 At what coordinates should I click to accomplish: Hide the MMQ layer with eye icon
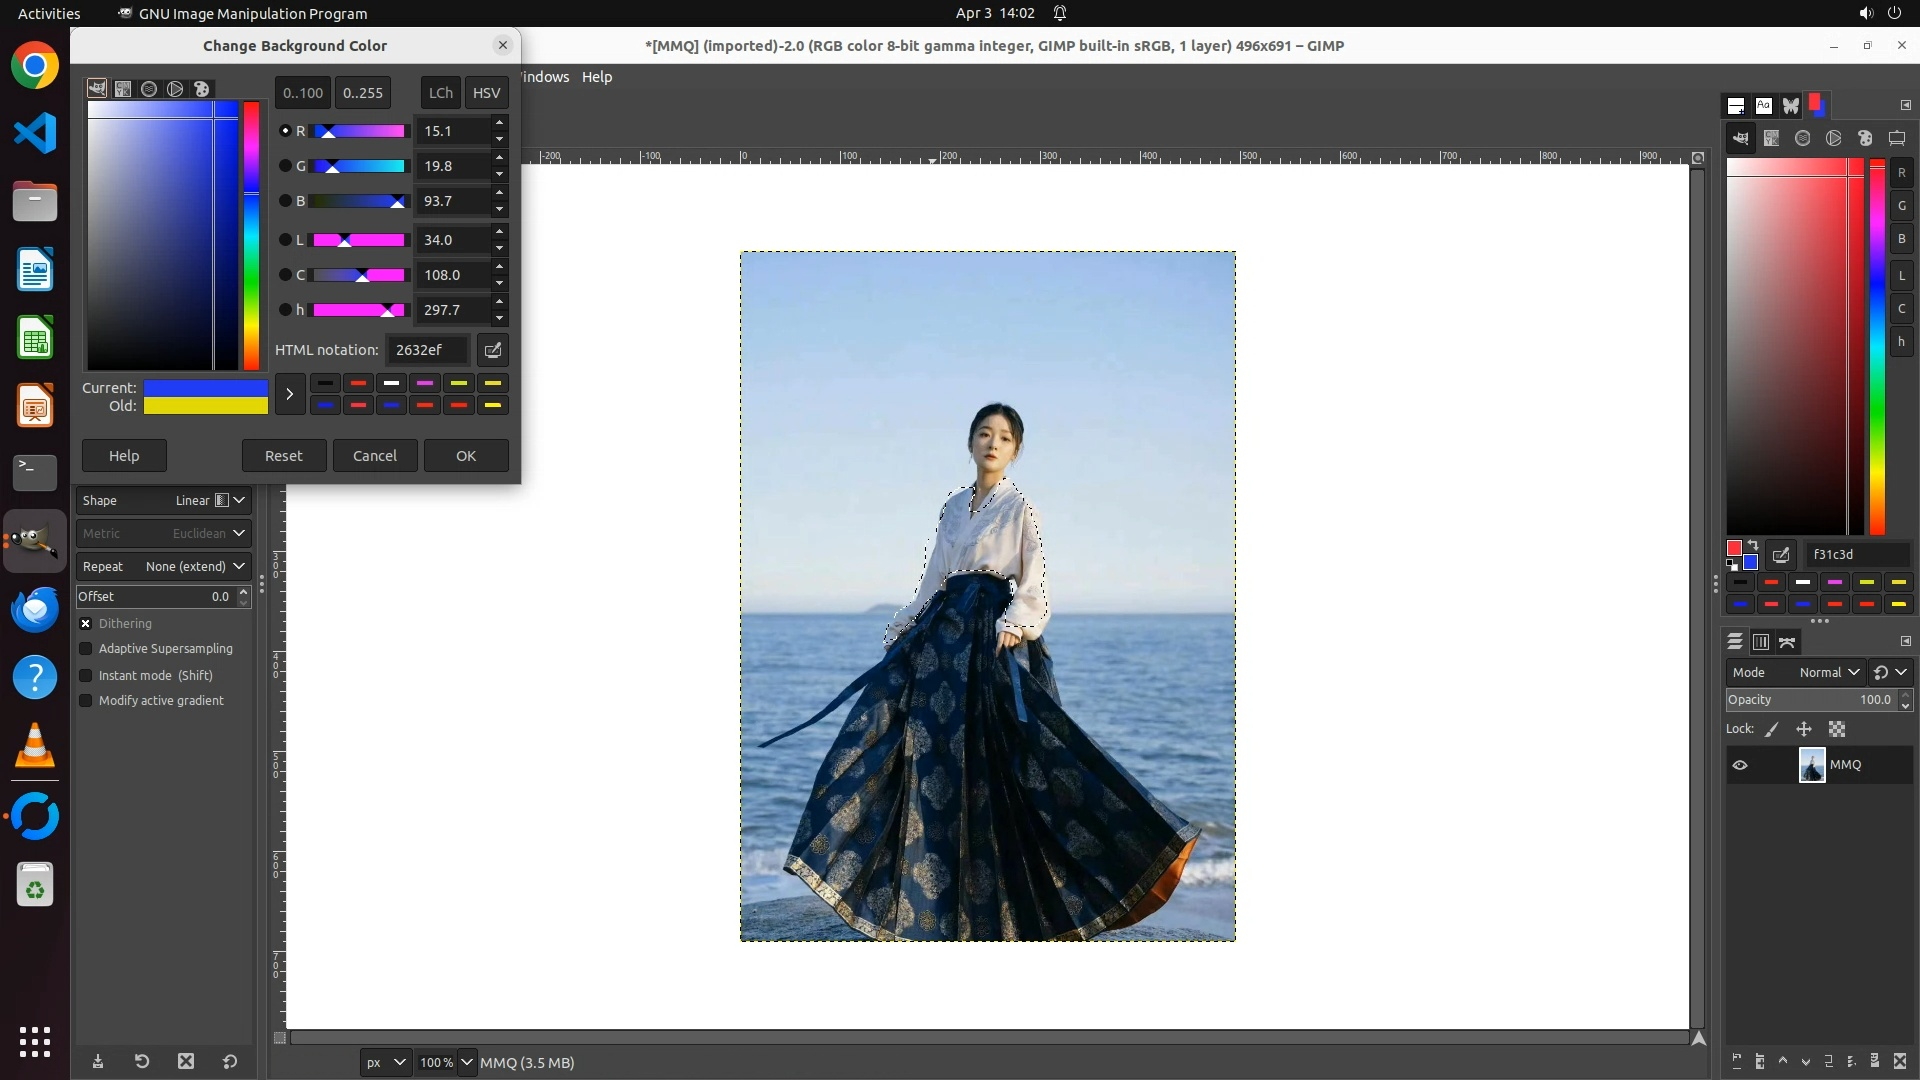[x=1740, y=765]
